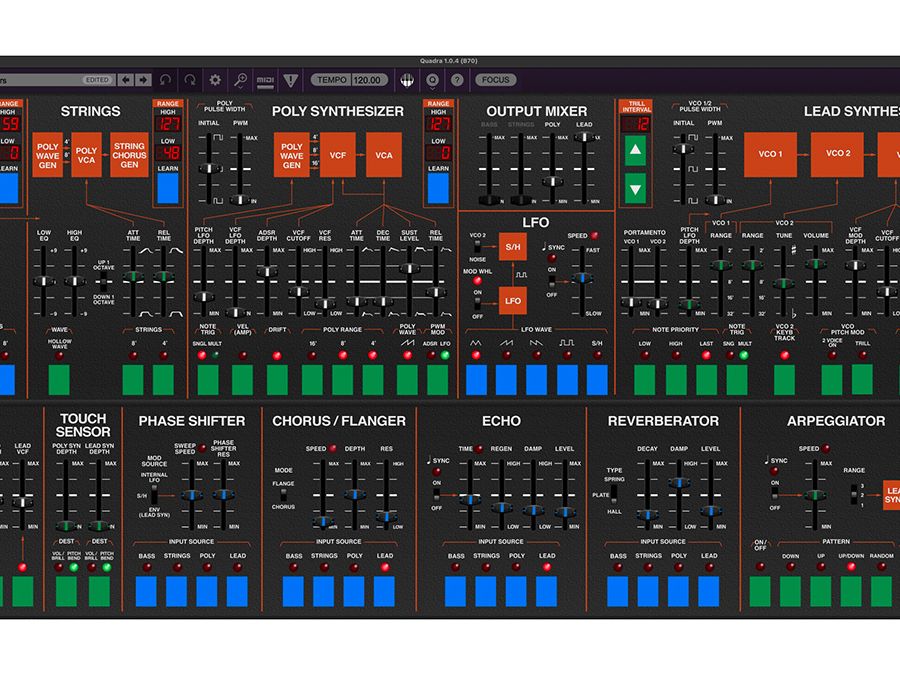Flip the Strings Up/Down 1 Octave switch

103,281
